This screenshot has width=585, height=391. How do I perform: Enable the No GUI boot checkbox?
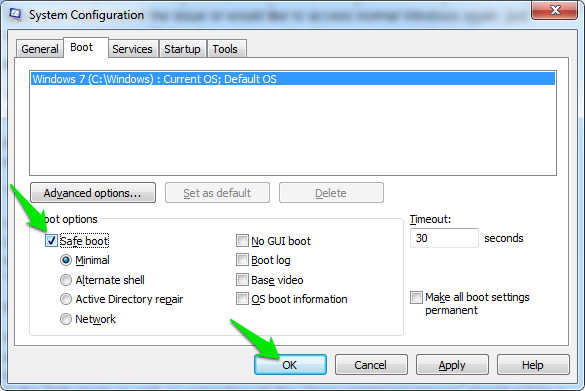[x=242, y=241]
